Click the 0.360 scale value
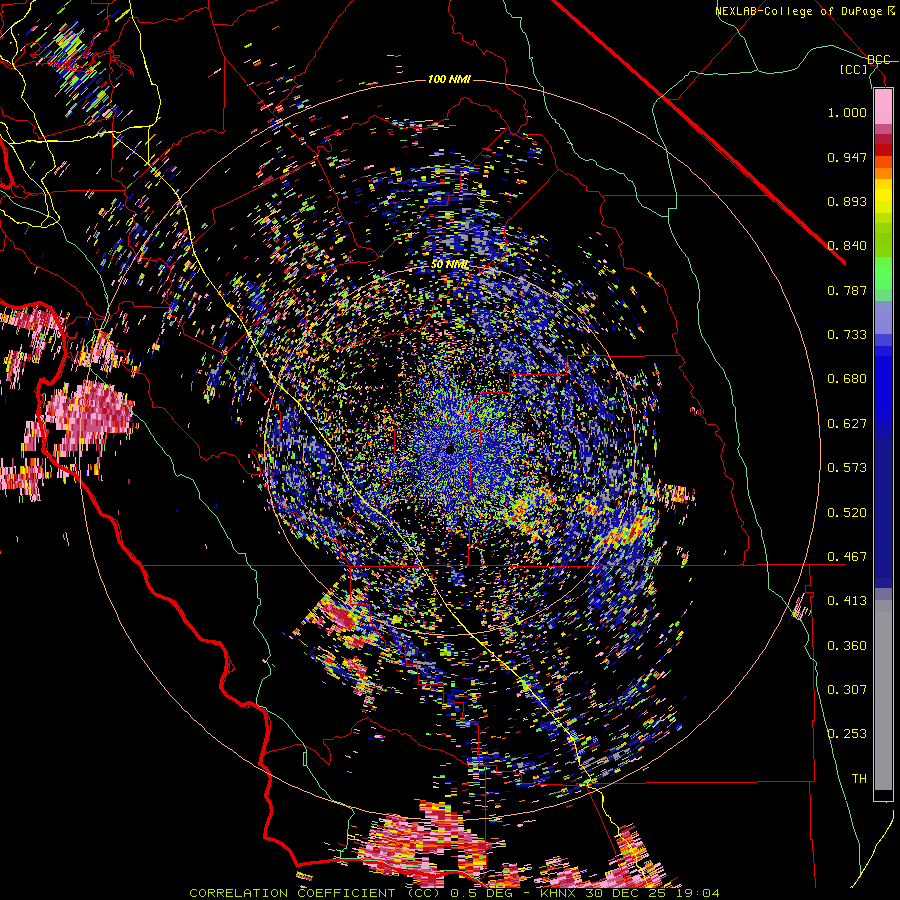The width and height of the screenshot is (900, 900). pos(847,646)
